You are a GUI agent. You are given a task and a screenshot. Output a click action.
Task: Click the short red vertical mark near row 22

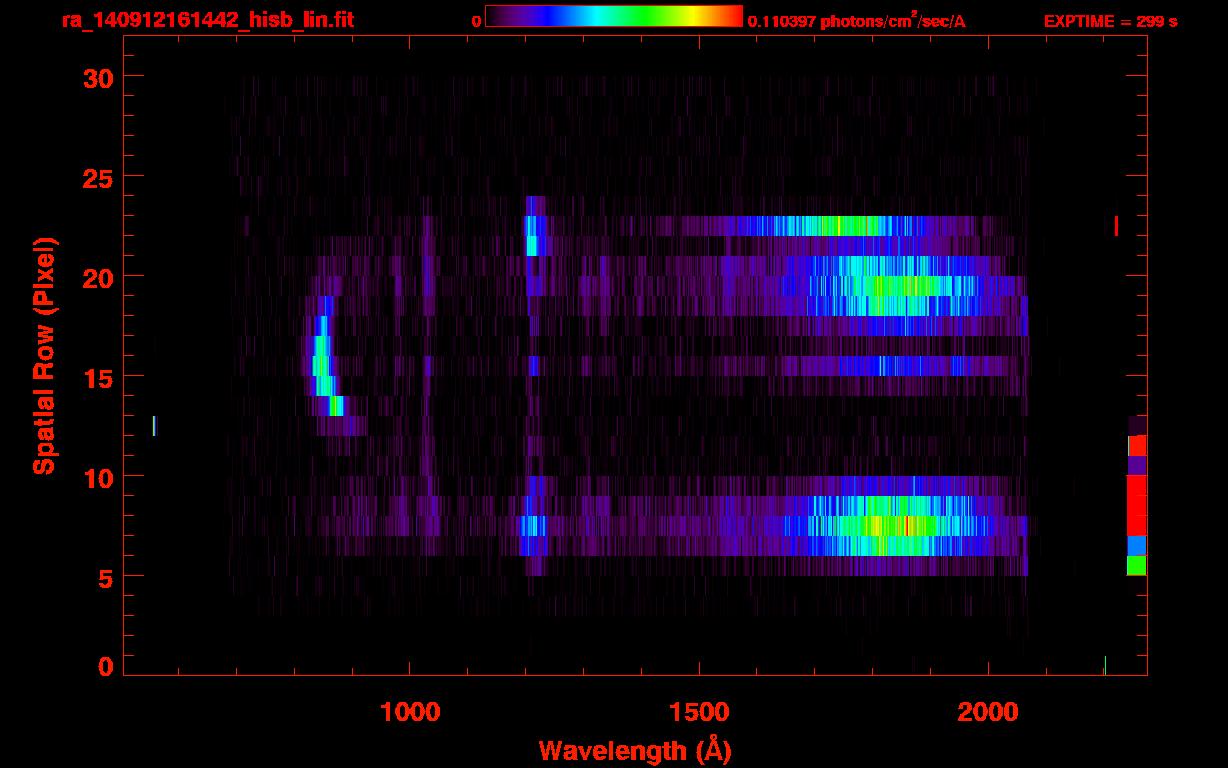tap(1116, 226)
